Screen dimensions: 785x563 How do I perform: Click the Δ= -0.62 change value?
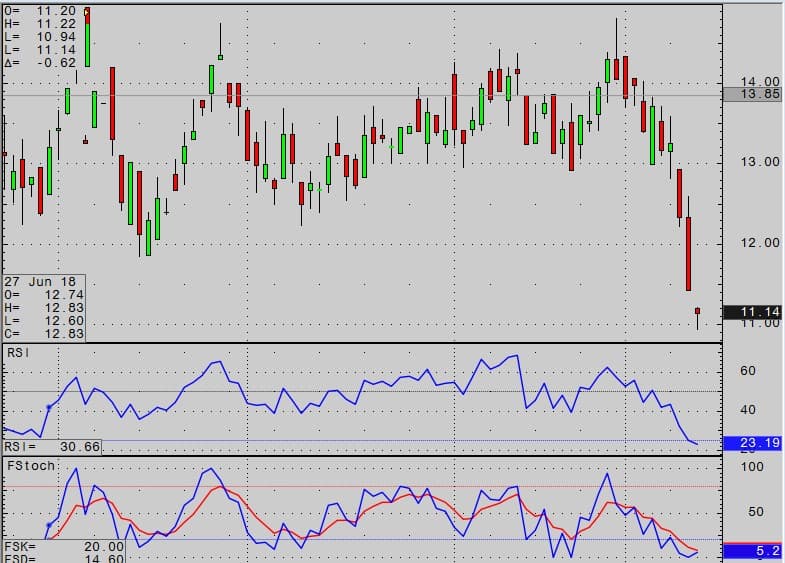[40, 63]
